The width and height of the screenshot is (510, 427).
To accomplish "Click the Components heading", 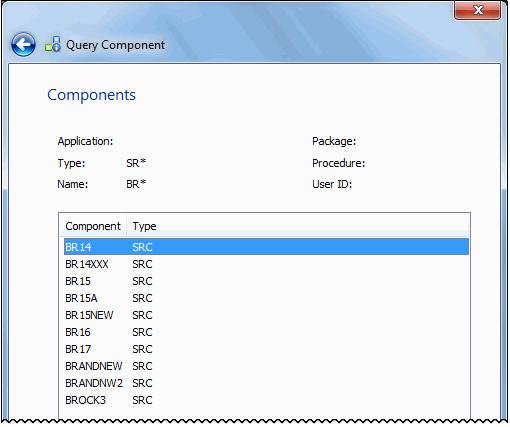I will point(91,95).
